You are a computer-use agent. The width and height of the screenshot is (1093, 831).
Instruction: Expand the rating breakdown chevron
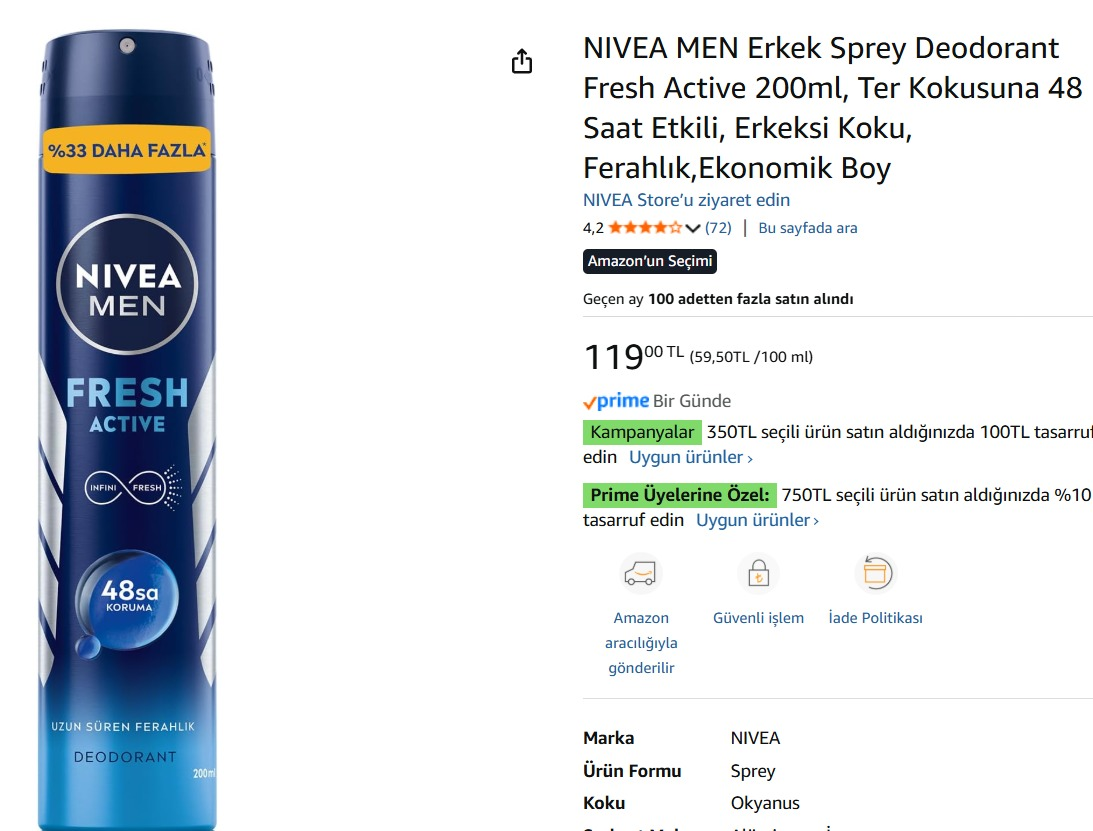[x=693, y=229]
